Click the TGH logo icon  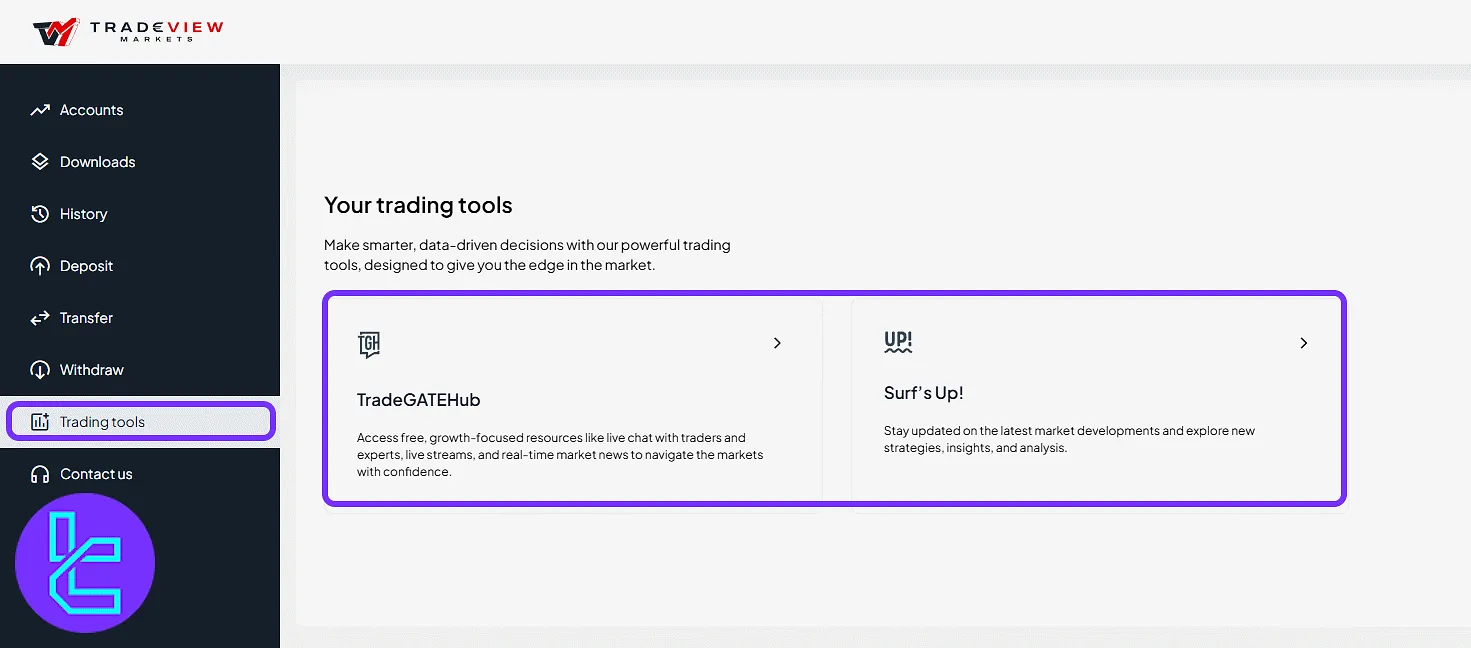369,345
